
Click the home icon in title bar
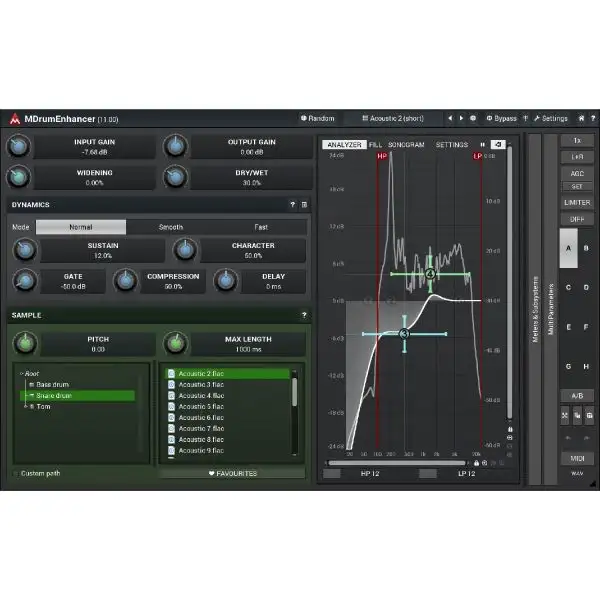581,119
